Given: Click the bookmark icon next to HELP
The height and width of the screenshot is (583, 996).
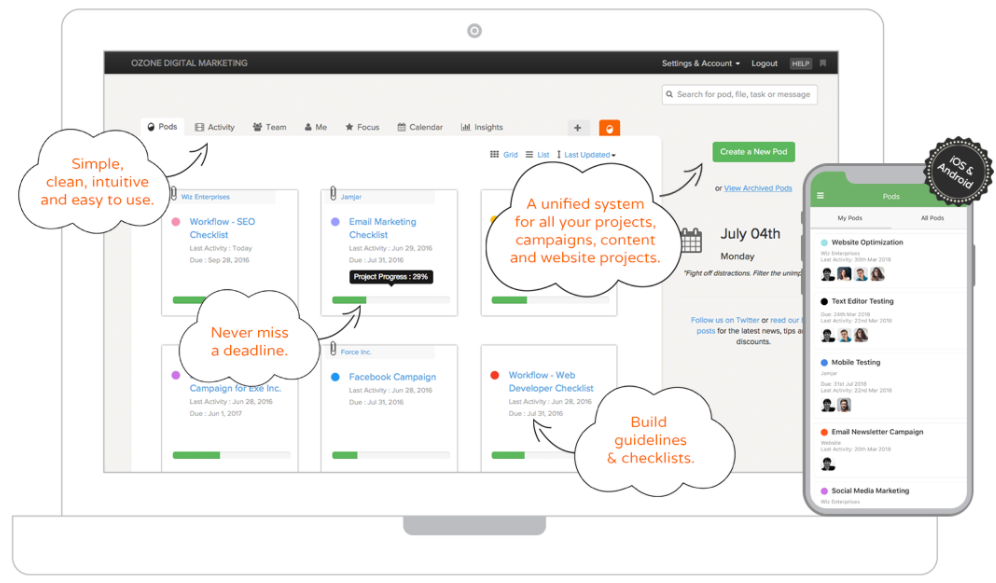Looking at the screenshot, I should point(823,63).
